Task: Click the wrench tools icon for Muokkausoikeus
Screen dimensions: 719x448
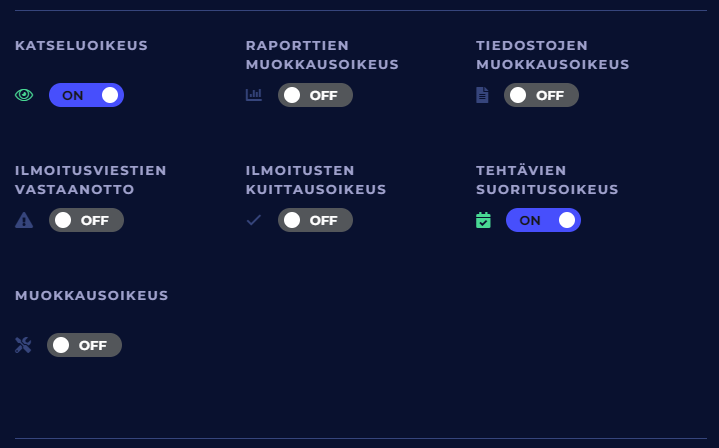Action: coord(24,345)
